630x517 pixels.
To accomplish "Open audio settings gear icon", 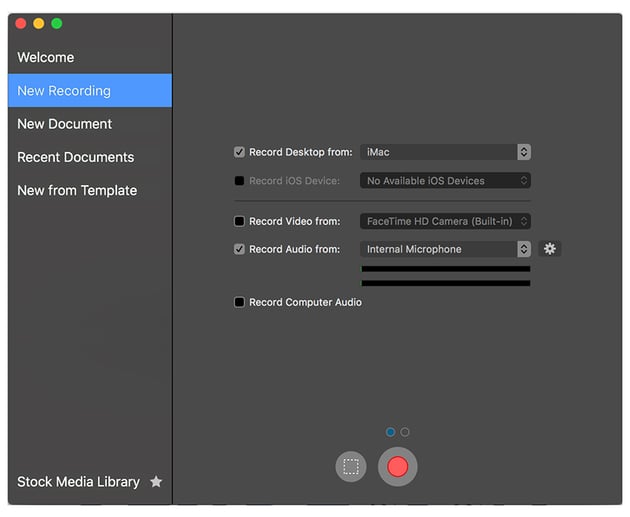I will (549, 249).
